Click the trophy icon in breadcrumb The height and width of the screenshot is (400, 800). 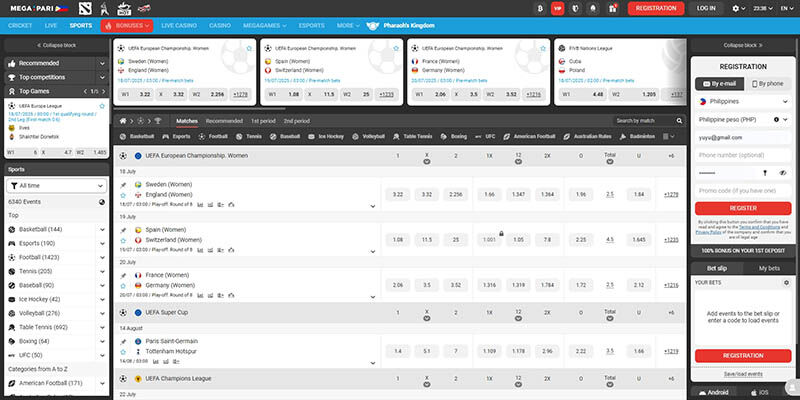click(x=157, y=121)
